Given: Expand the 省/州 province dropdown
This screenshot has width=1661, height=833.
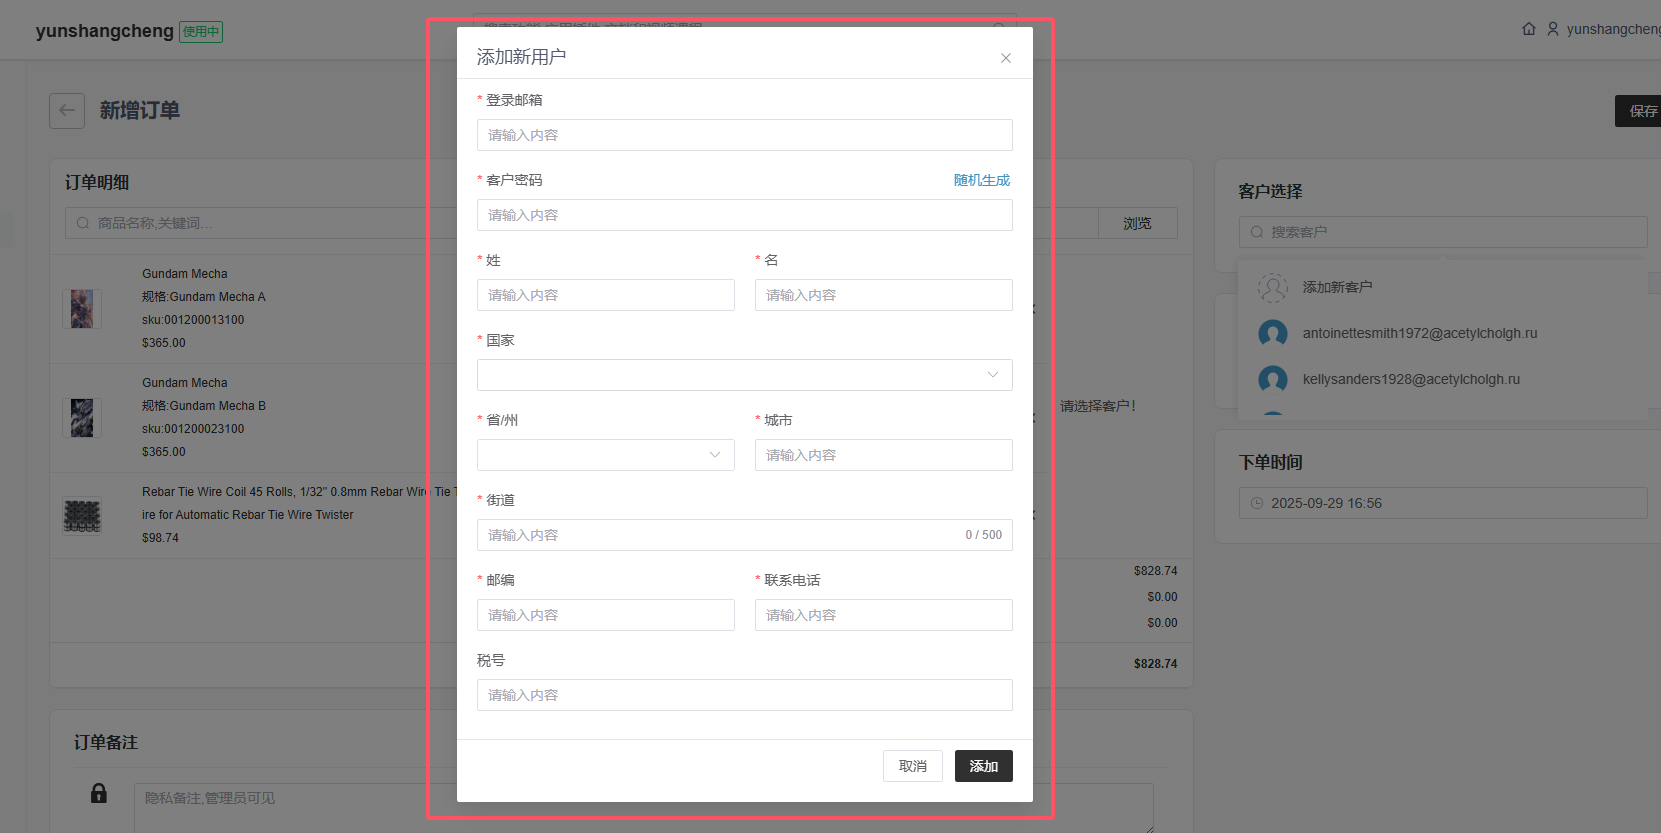Looking at the screenshot, I should 605,455.
